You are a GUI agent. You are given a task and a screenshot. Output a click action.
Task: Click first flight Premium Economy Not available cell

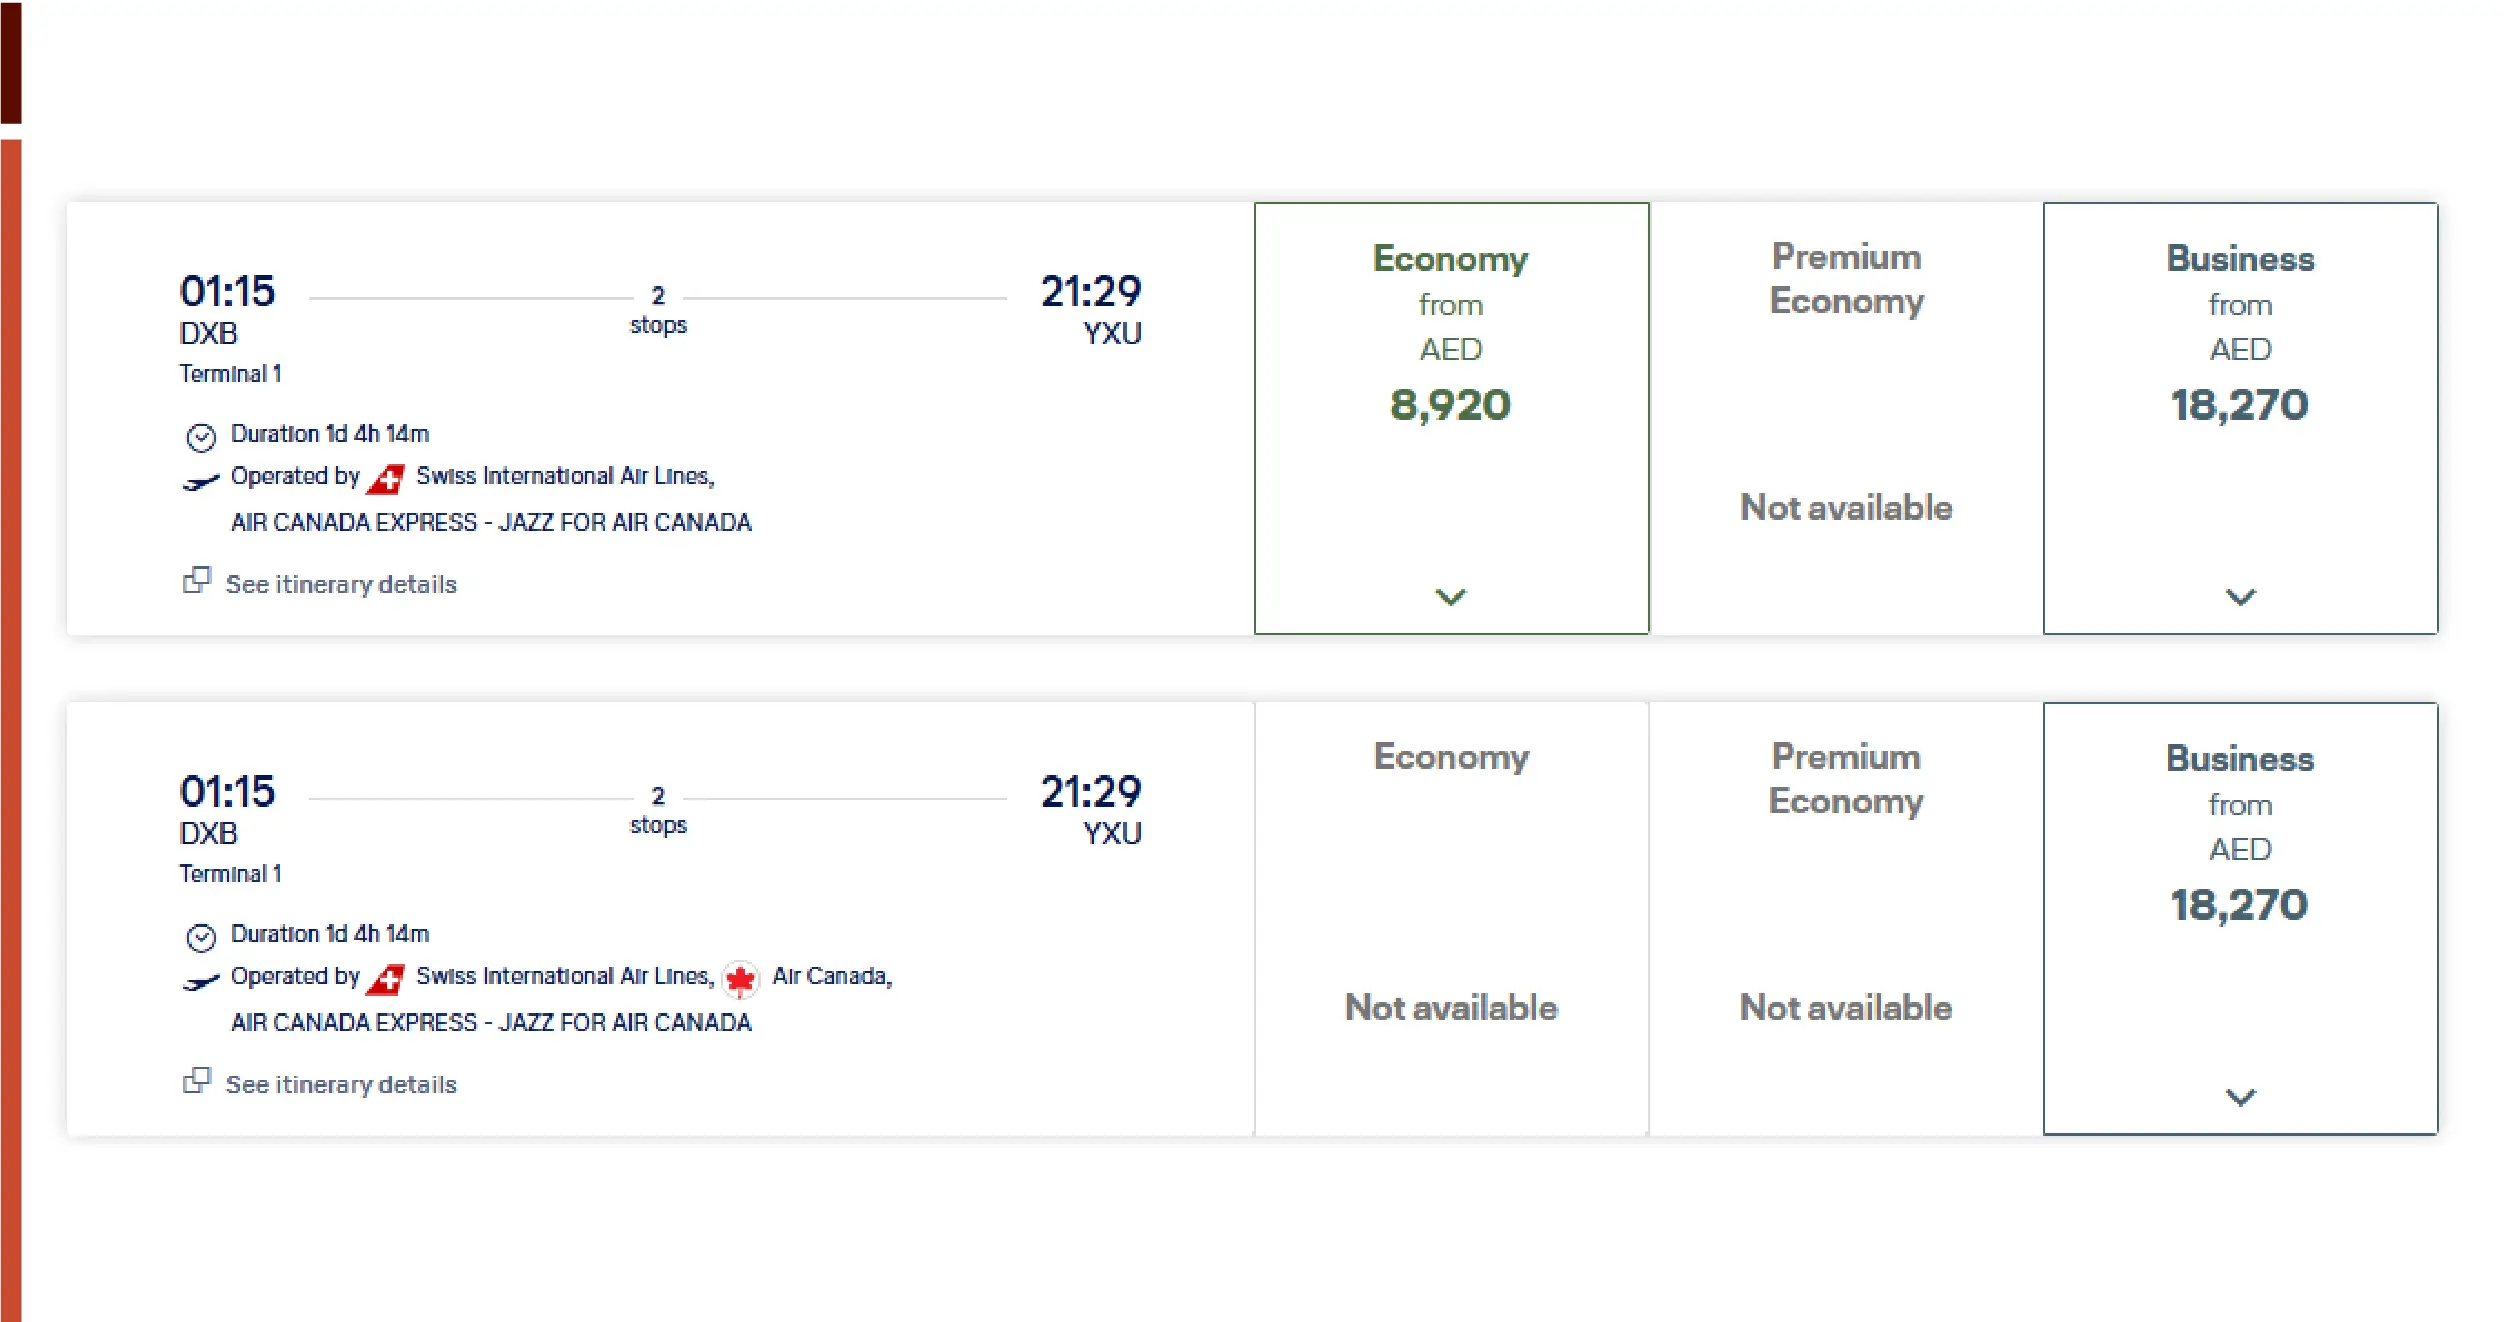point(1846,507)
